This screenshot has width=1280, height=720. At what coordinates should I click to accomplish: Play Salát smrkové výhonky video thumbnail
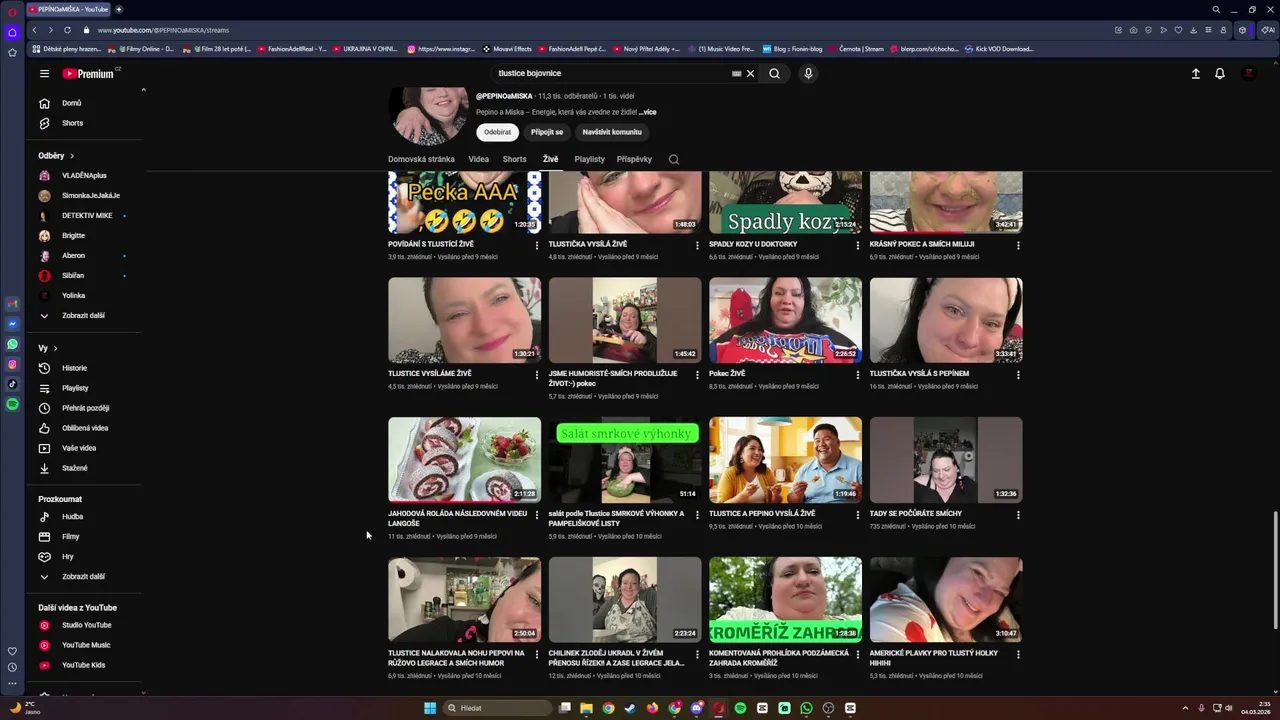(625, 459)
